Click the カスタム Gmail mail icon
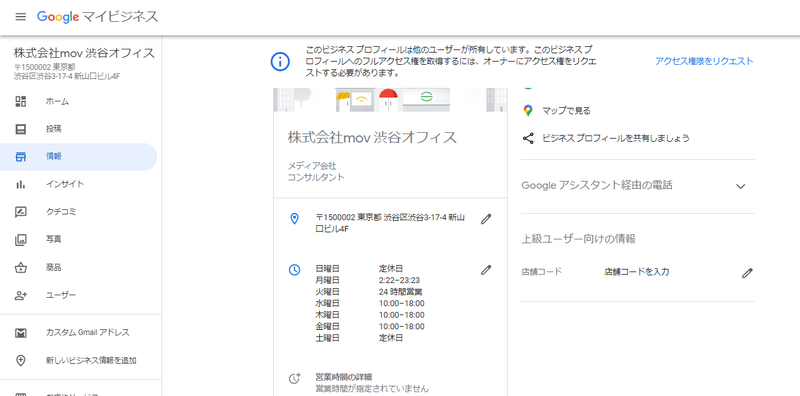The height and width of the screenshot is (396, 800). (x=20, y=333)
